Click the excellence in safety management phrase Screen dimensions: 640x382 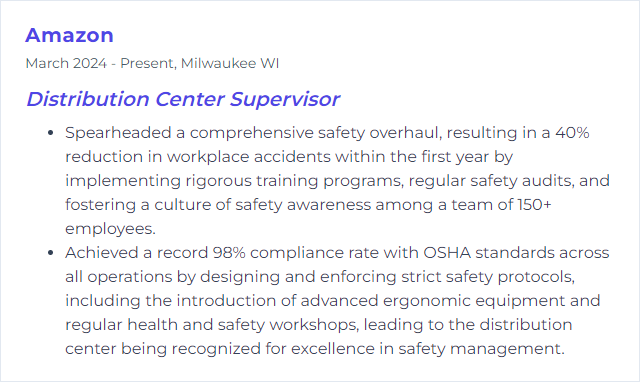(427, 349)
